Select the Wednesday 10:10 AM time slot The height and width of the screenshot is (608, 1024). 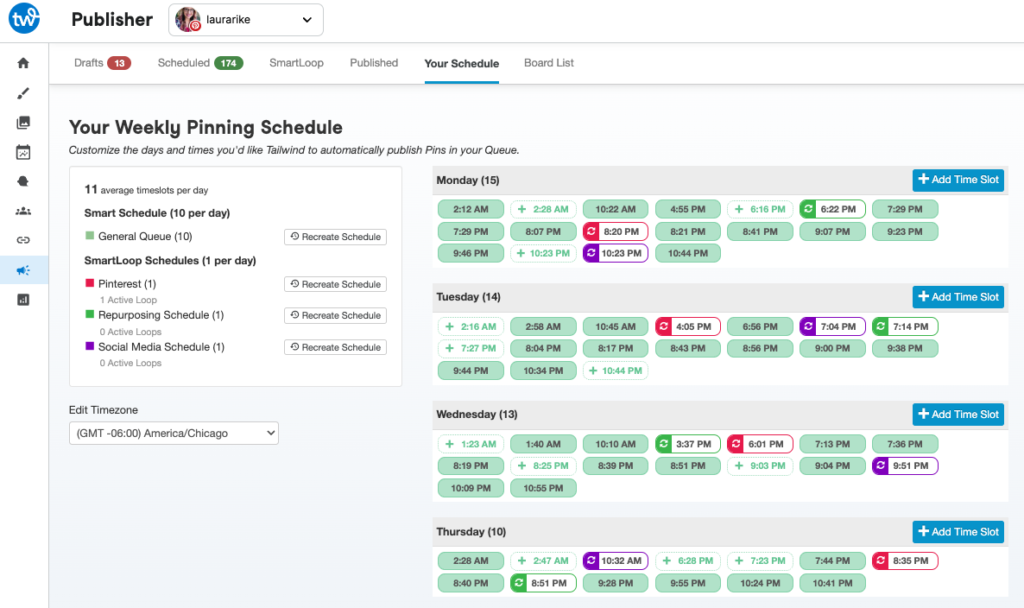(x=615, y=444)
